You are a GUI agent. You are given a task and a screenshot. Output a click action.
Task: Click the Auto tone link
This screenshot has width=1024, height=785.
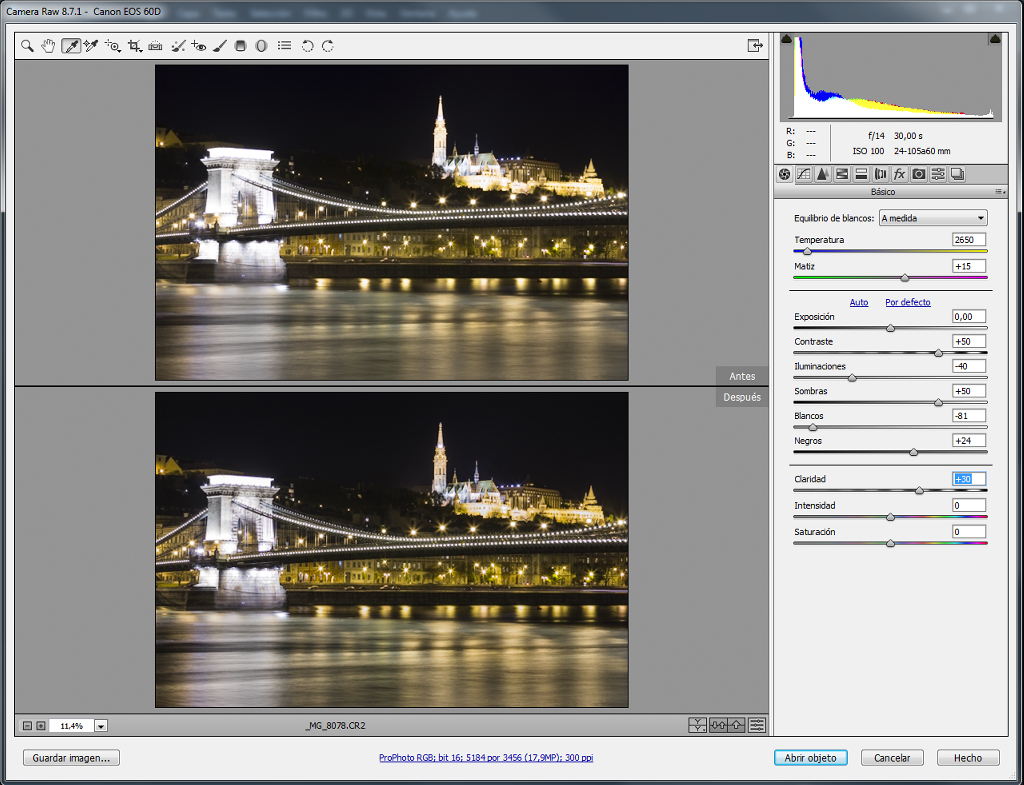(x=859, y=302)
